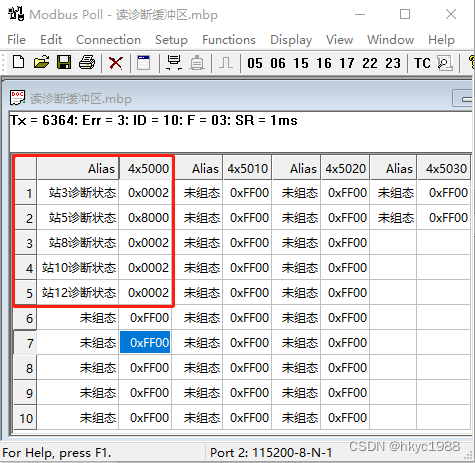Click the 站3诊断状态 alias cell
This screenshot has width=475, height=463.
coord(78,193)
